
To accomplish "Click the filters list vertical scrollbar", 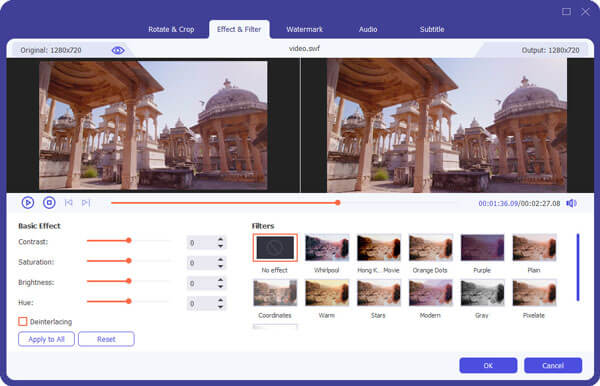I will click(x=578, y=267).
